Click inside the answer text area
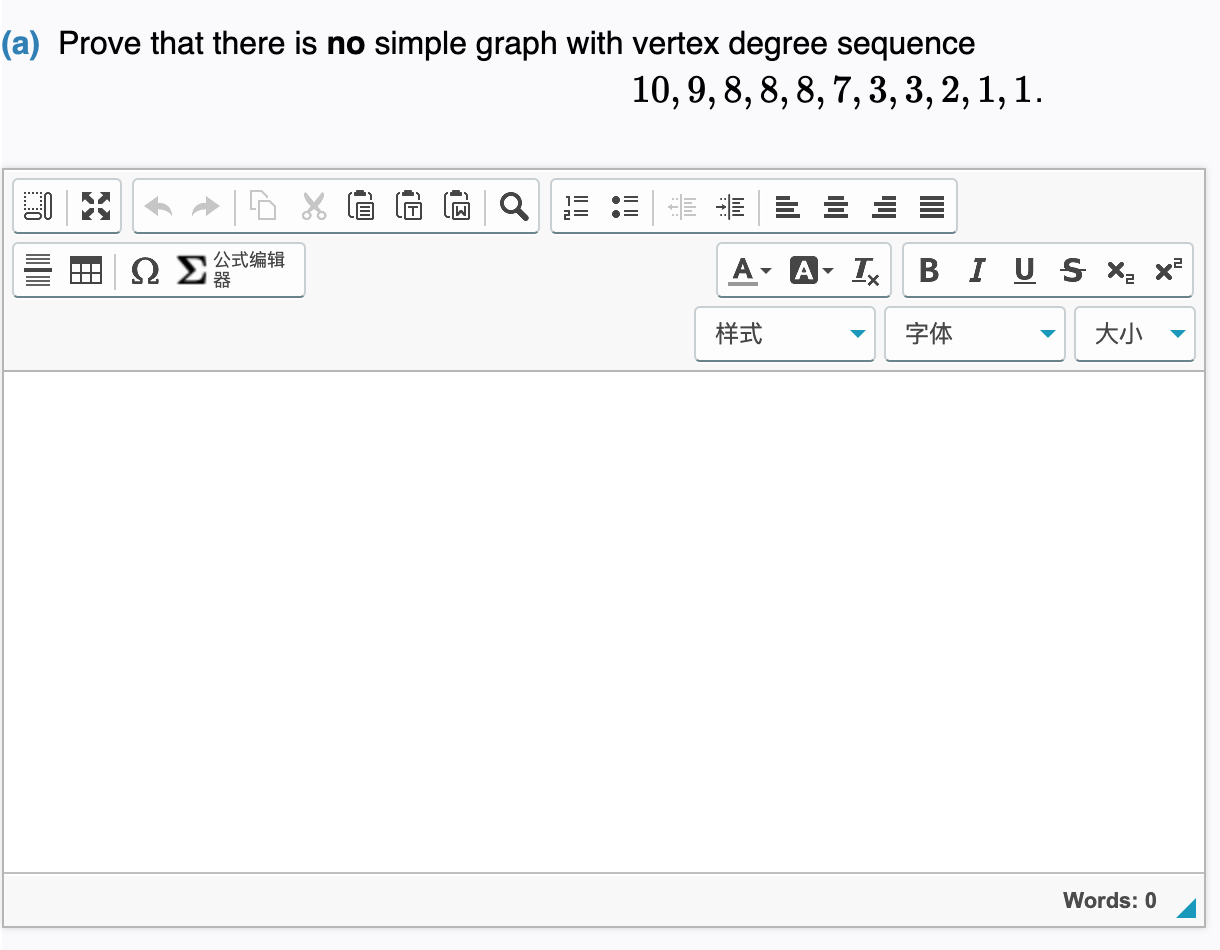 pyautogui.click(x=604, y=622)
